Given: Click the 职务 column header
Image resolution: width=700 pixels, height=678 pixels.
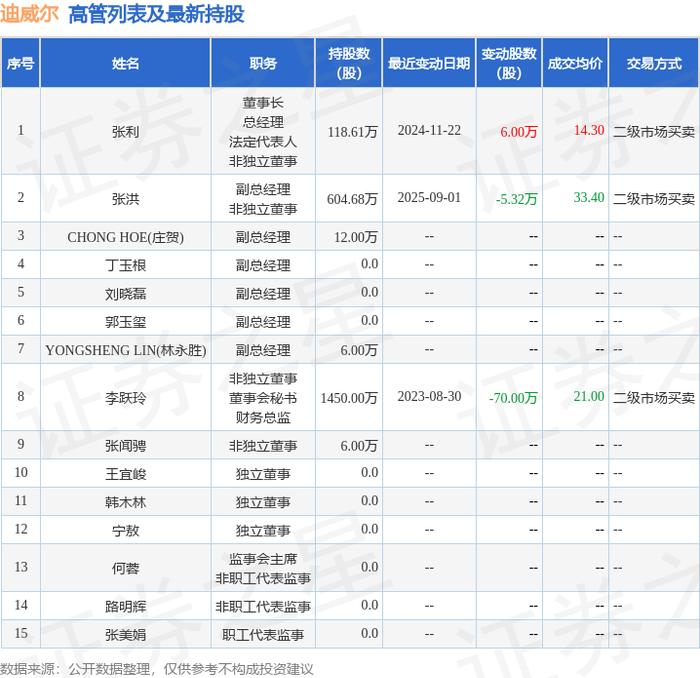Looking at the screenshot, I should tap(263, 63).
